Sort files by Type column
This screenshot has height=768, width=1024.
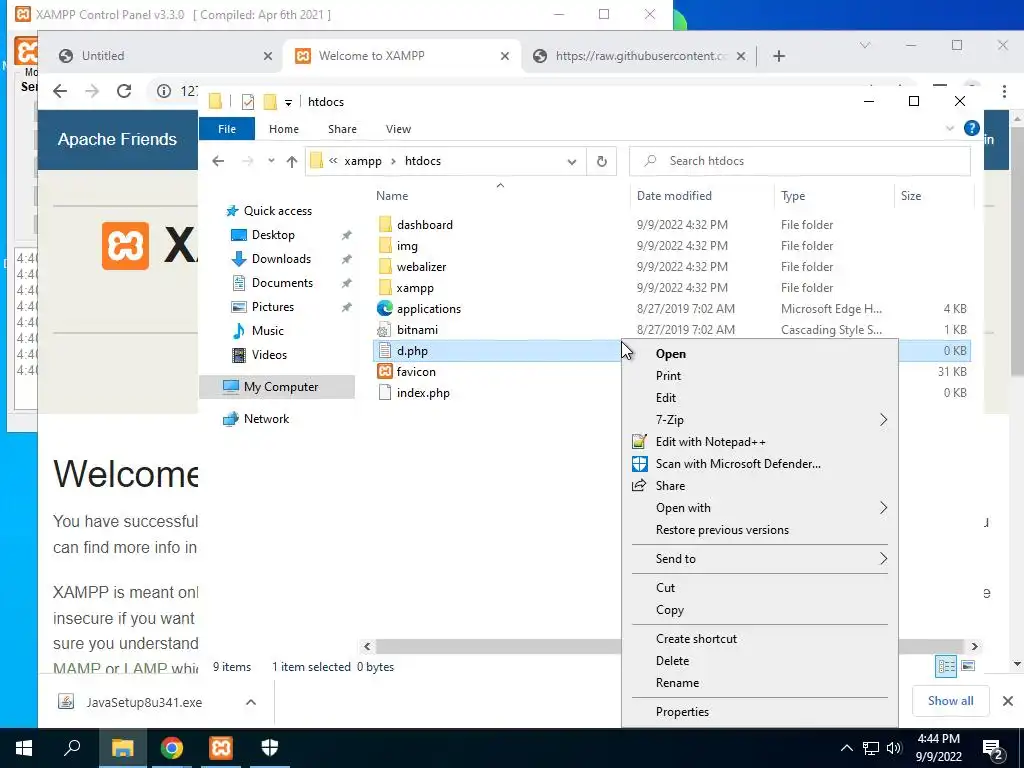pos(793,196)
